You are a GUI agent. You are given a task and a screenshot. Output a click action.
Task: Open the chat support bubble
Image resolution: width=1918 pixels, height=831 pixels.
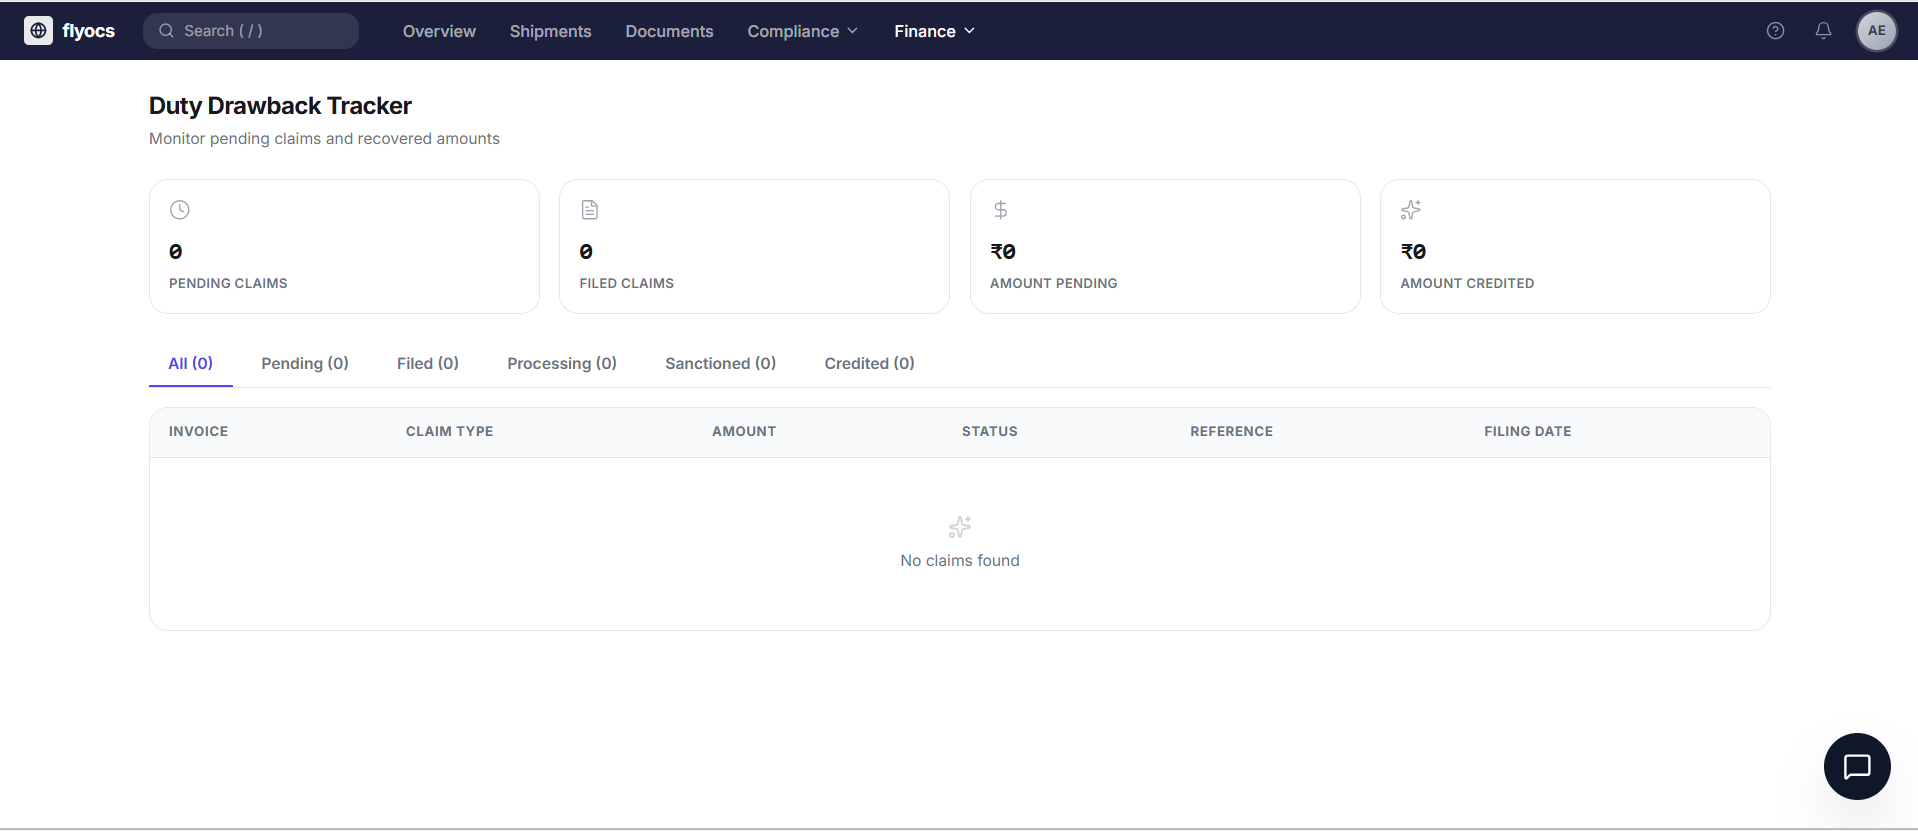coord(1856,766)
